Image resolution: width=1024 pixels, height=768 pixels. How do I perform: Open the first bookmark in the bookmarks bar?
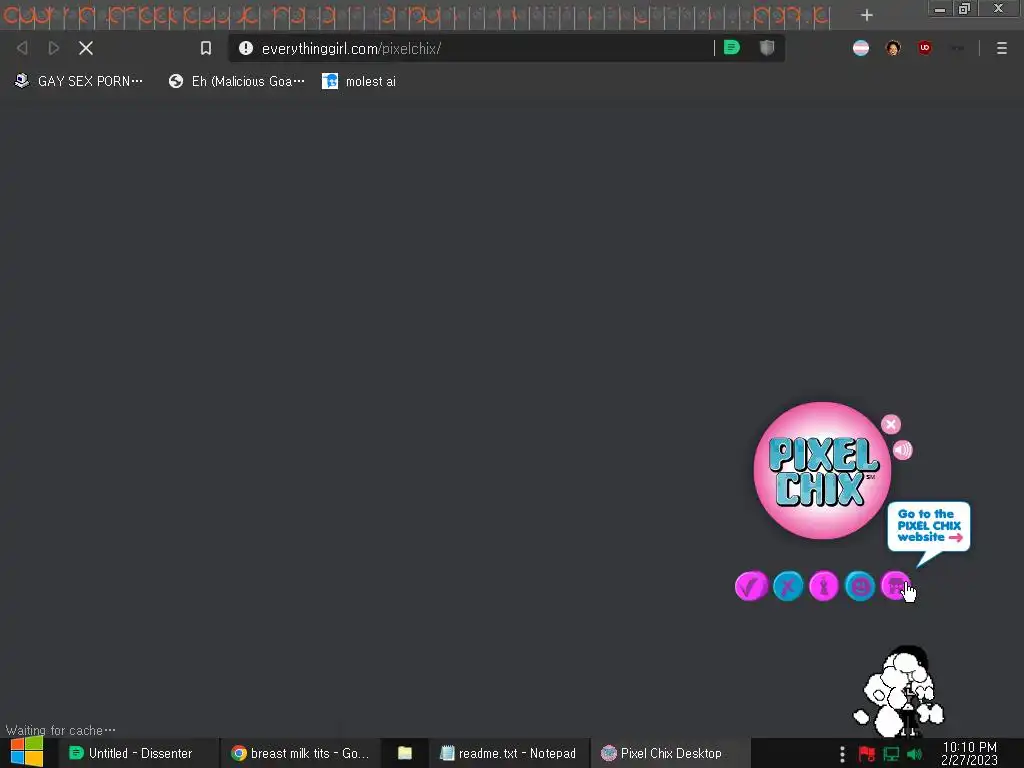(x=78, y=81)
